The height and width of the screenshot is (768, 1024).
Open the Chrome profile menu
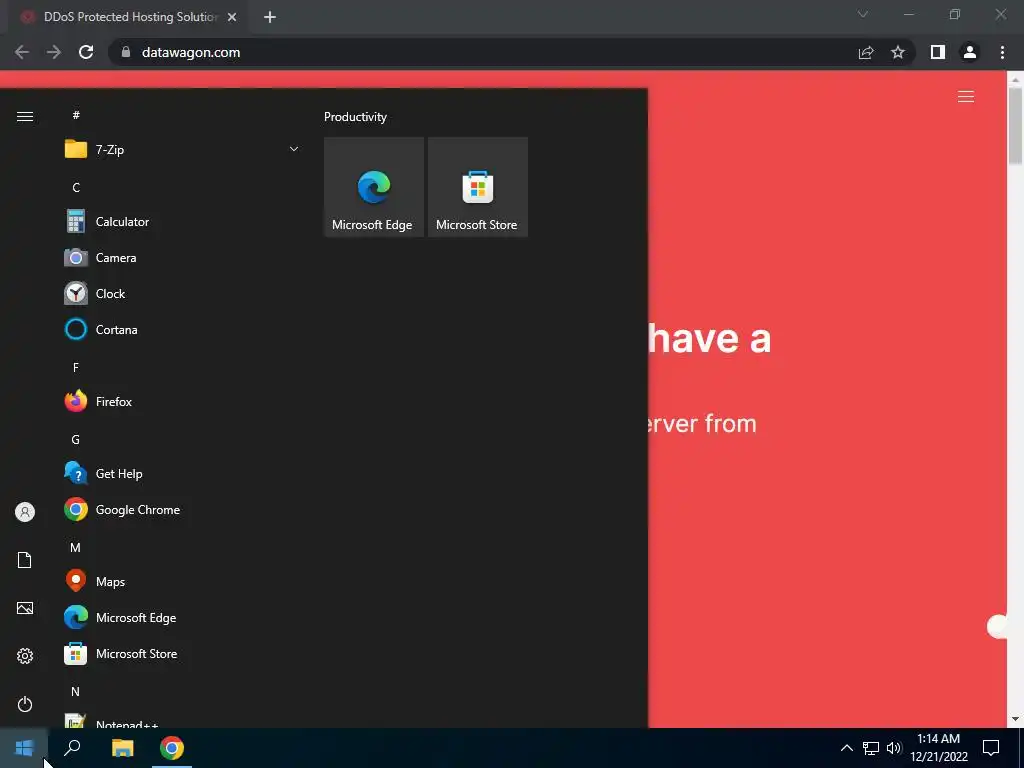pyautogui.click(x=970, y=52)
